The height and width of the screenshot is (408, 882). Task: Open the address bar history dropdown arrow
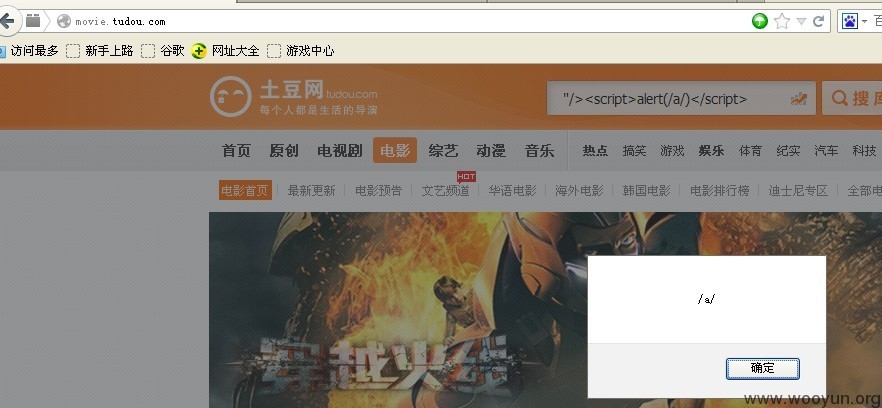[x=802, y=22]
